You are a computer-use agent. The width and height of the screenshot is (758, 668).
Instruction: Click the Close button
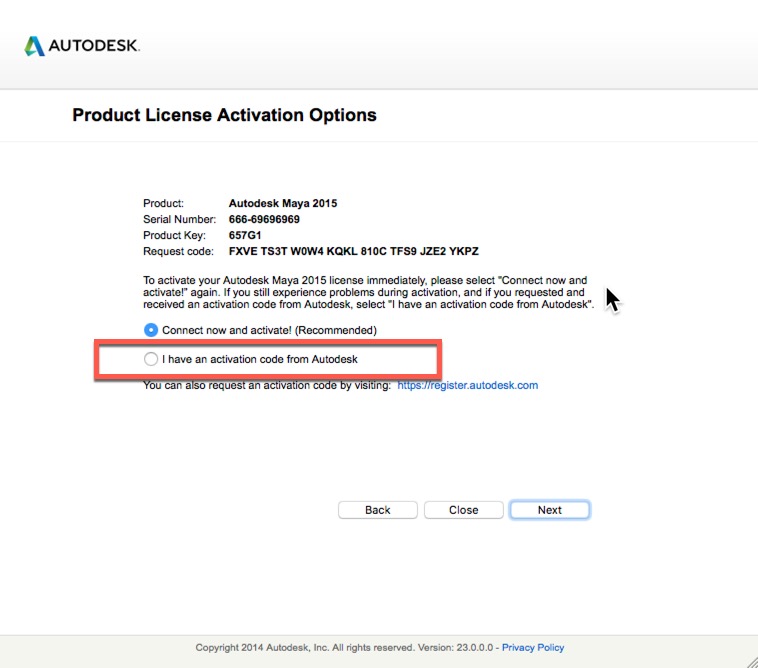pos(464,510)
